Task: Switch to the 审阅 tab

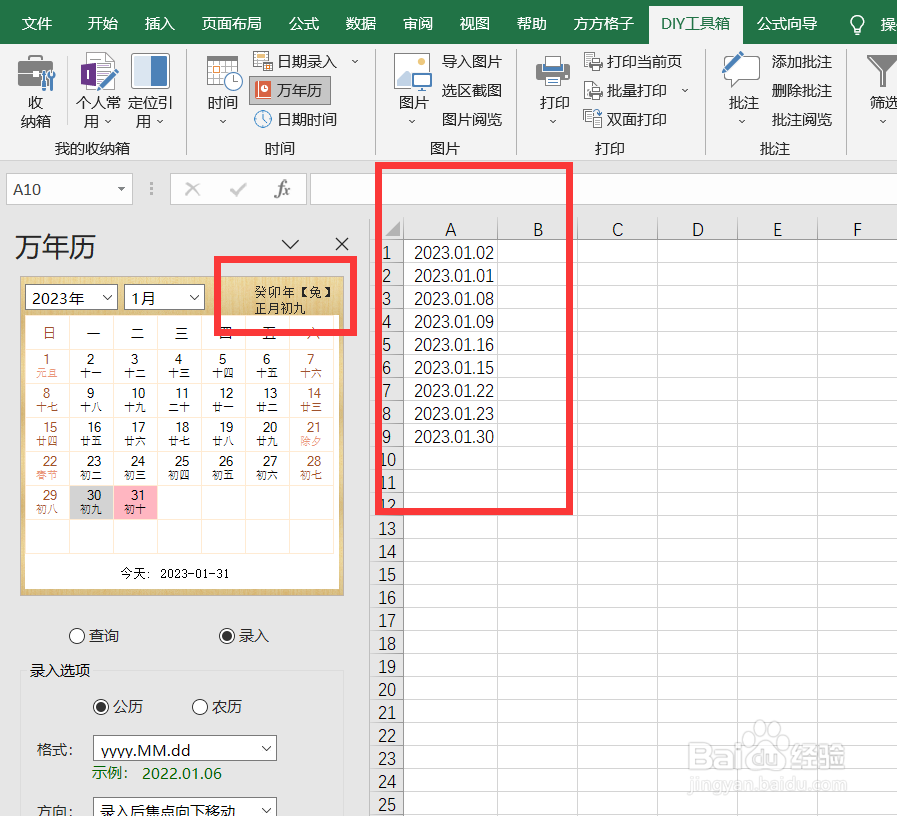Action: pyautogui.click(x=418, y=24)
